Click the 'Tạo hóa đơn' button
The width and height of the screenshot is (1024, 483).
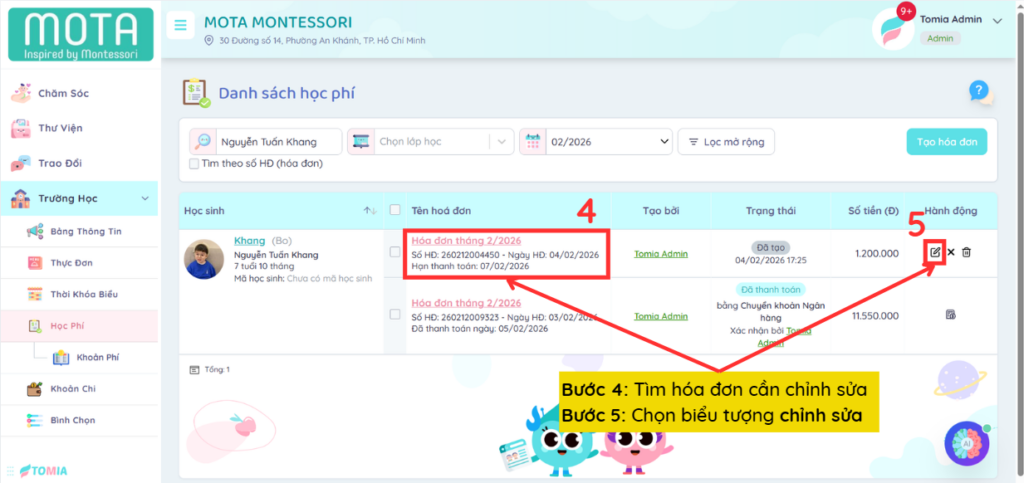(x=946, y=142)
